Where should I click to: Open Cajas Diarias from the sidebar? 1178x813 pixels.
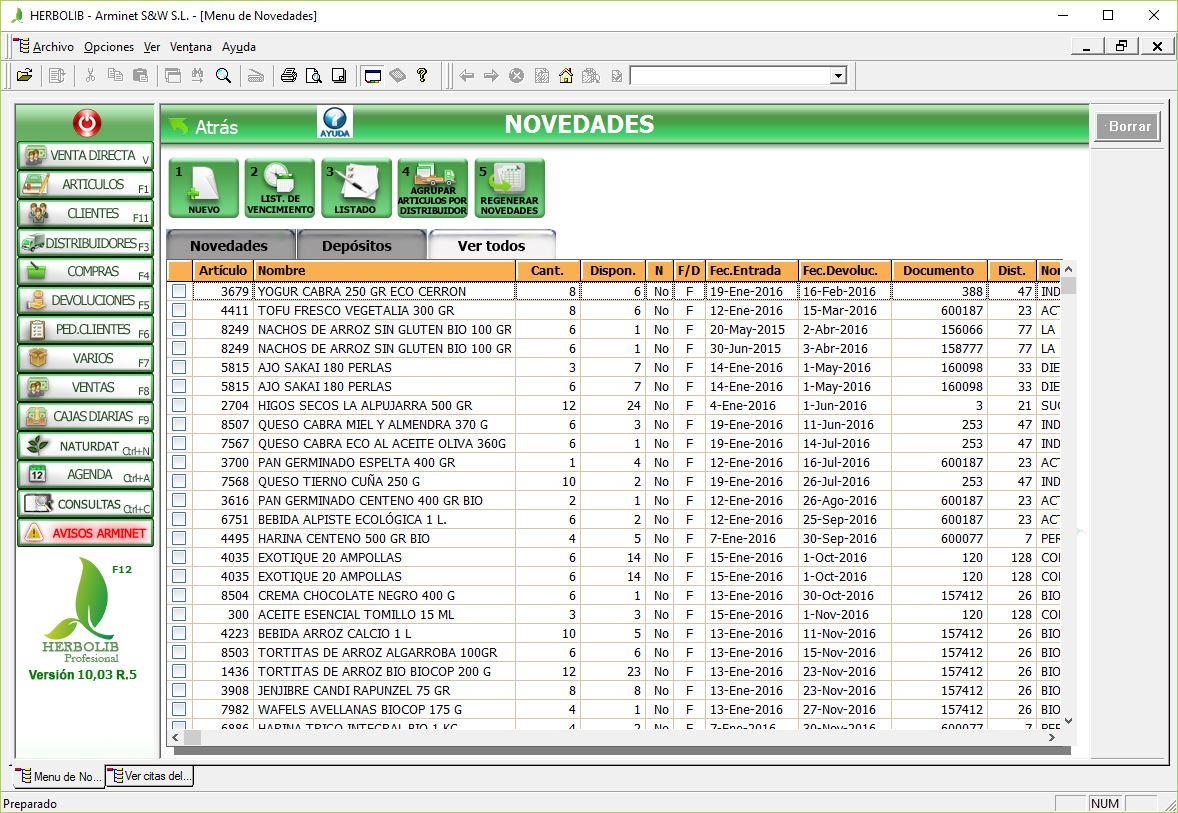coord(86,416)
